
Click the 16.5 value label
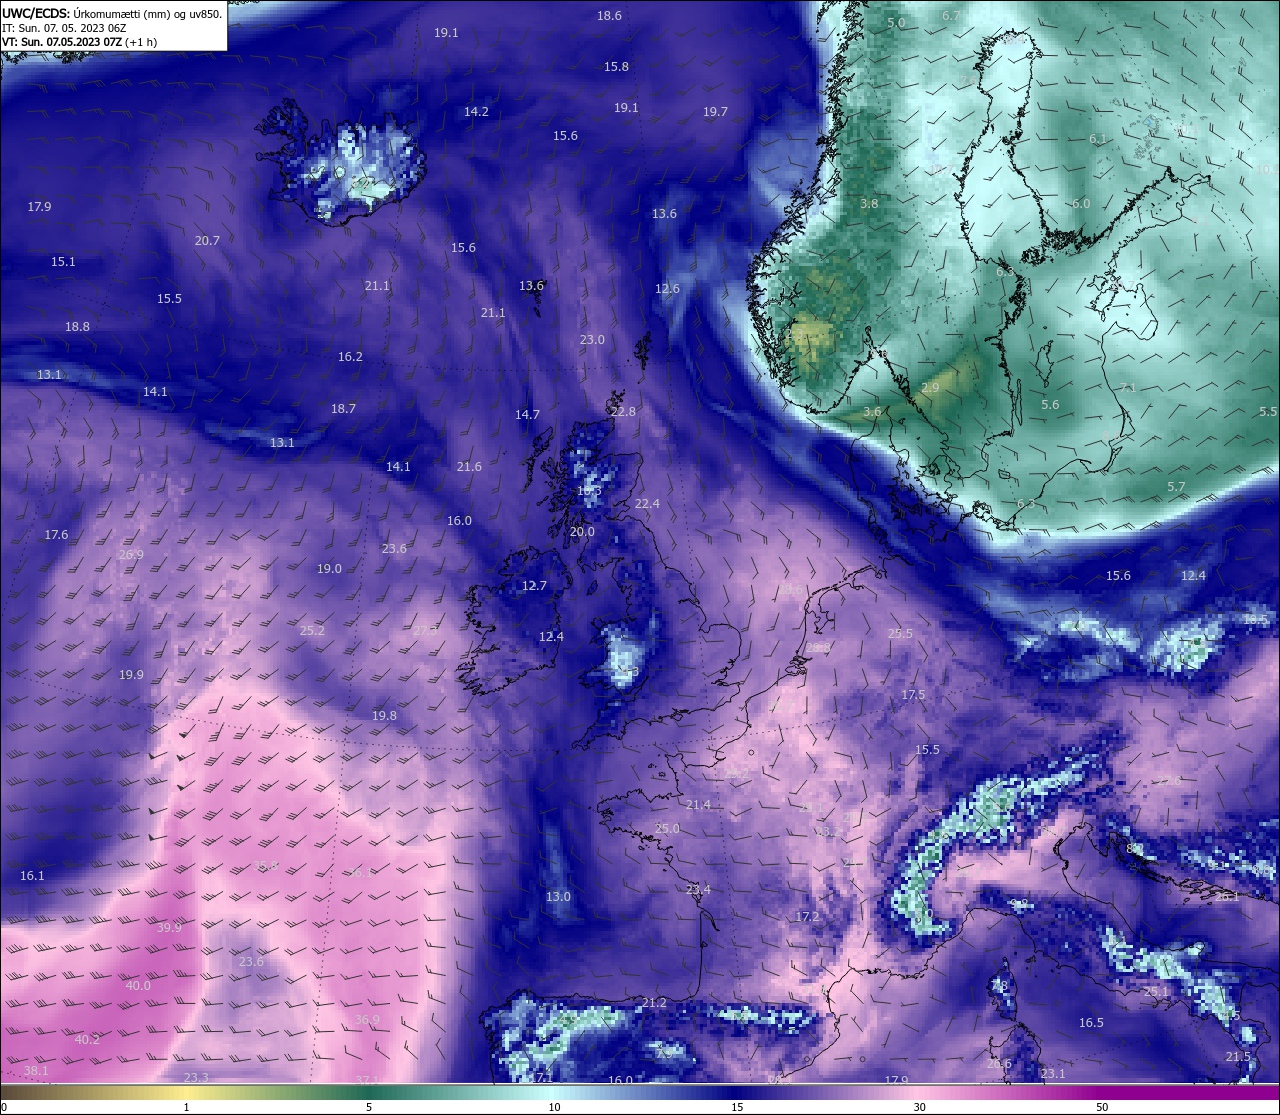(1091, 1023)
